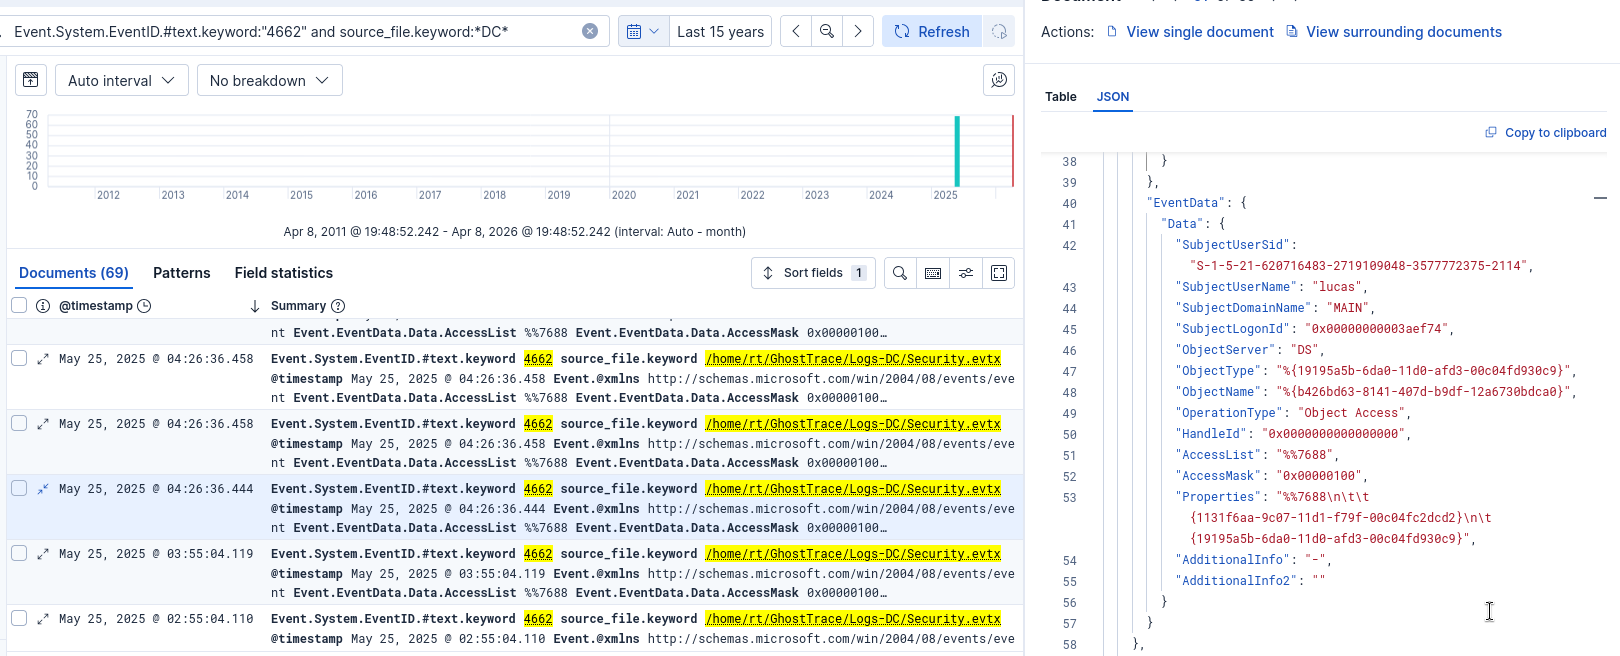Click the SubjectLogonId 0x00000000003aef74 value
1620x656 pixels.
(1376, 329)
